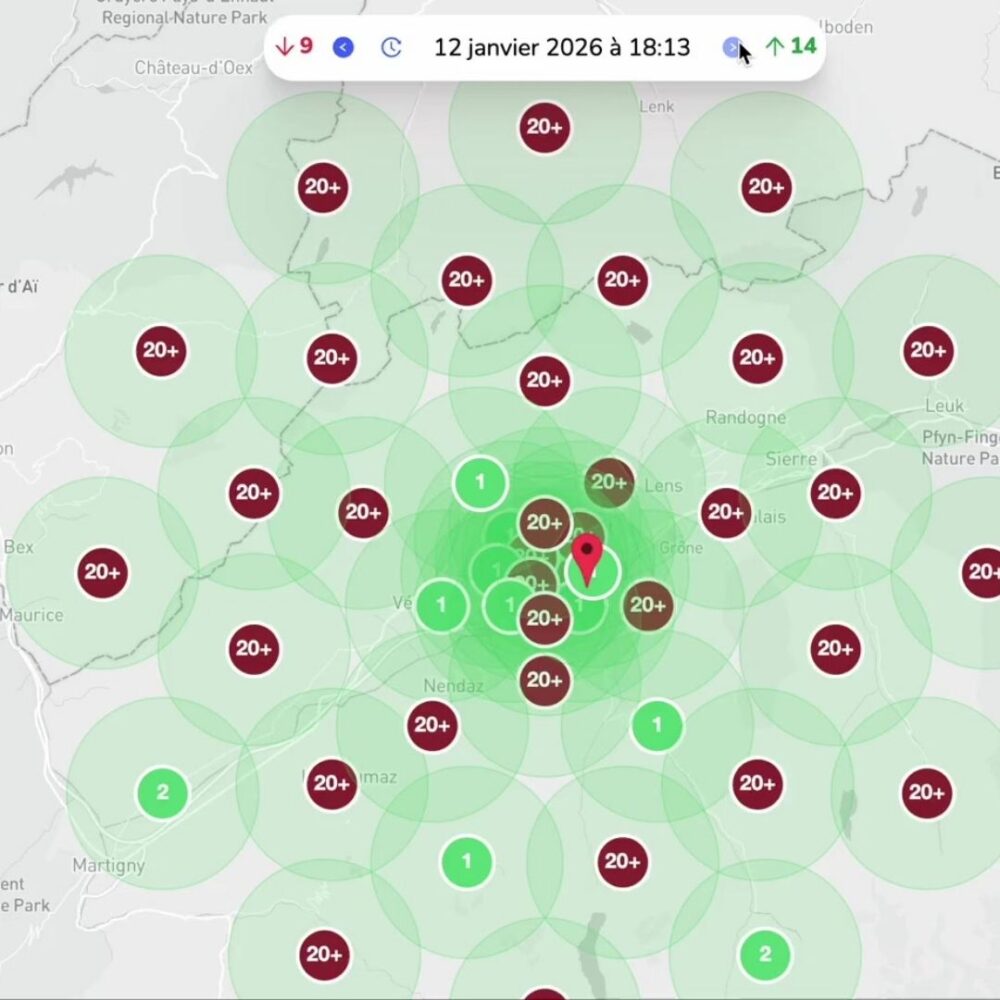Image resolution: width=1000 pixels, height=1000 pixels.
Task: Select the green 1 cluster left of center
Action: pos(441,604)
